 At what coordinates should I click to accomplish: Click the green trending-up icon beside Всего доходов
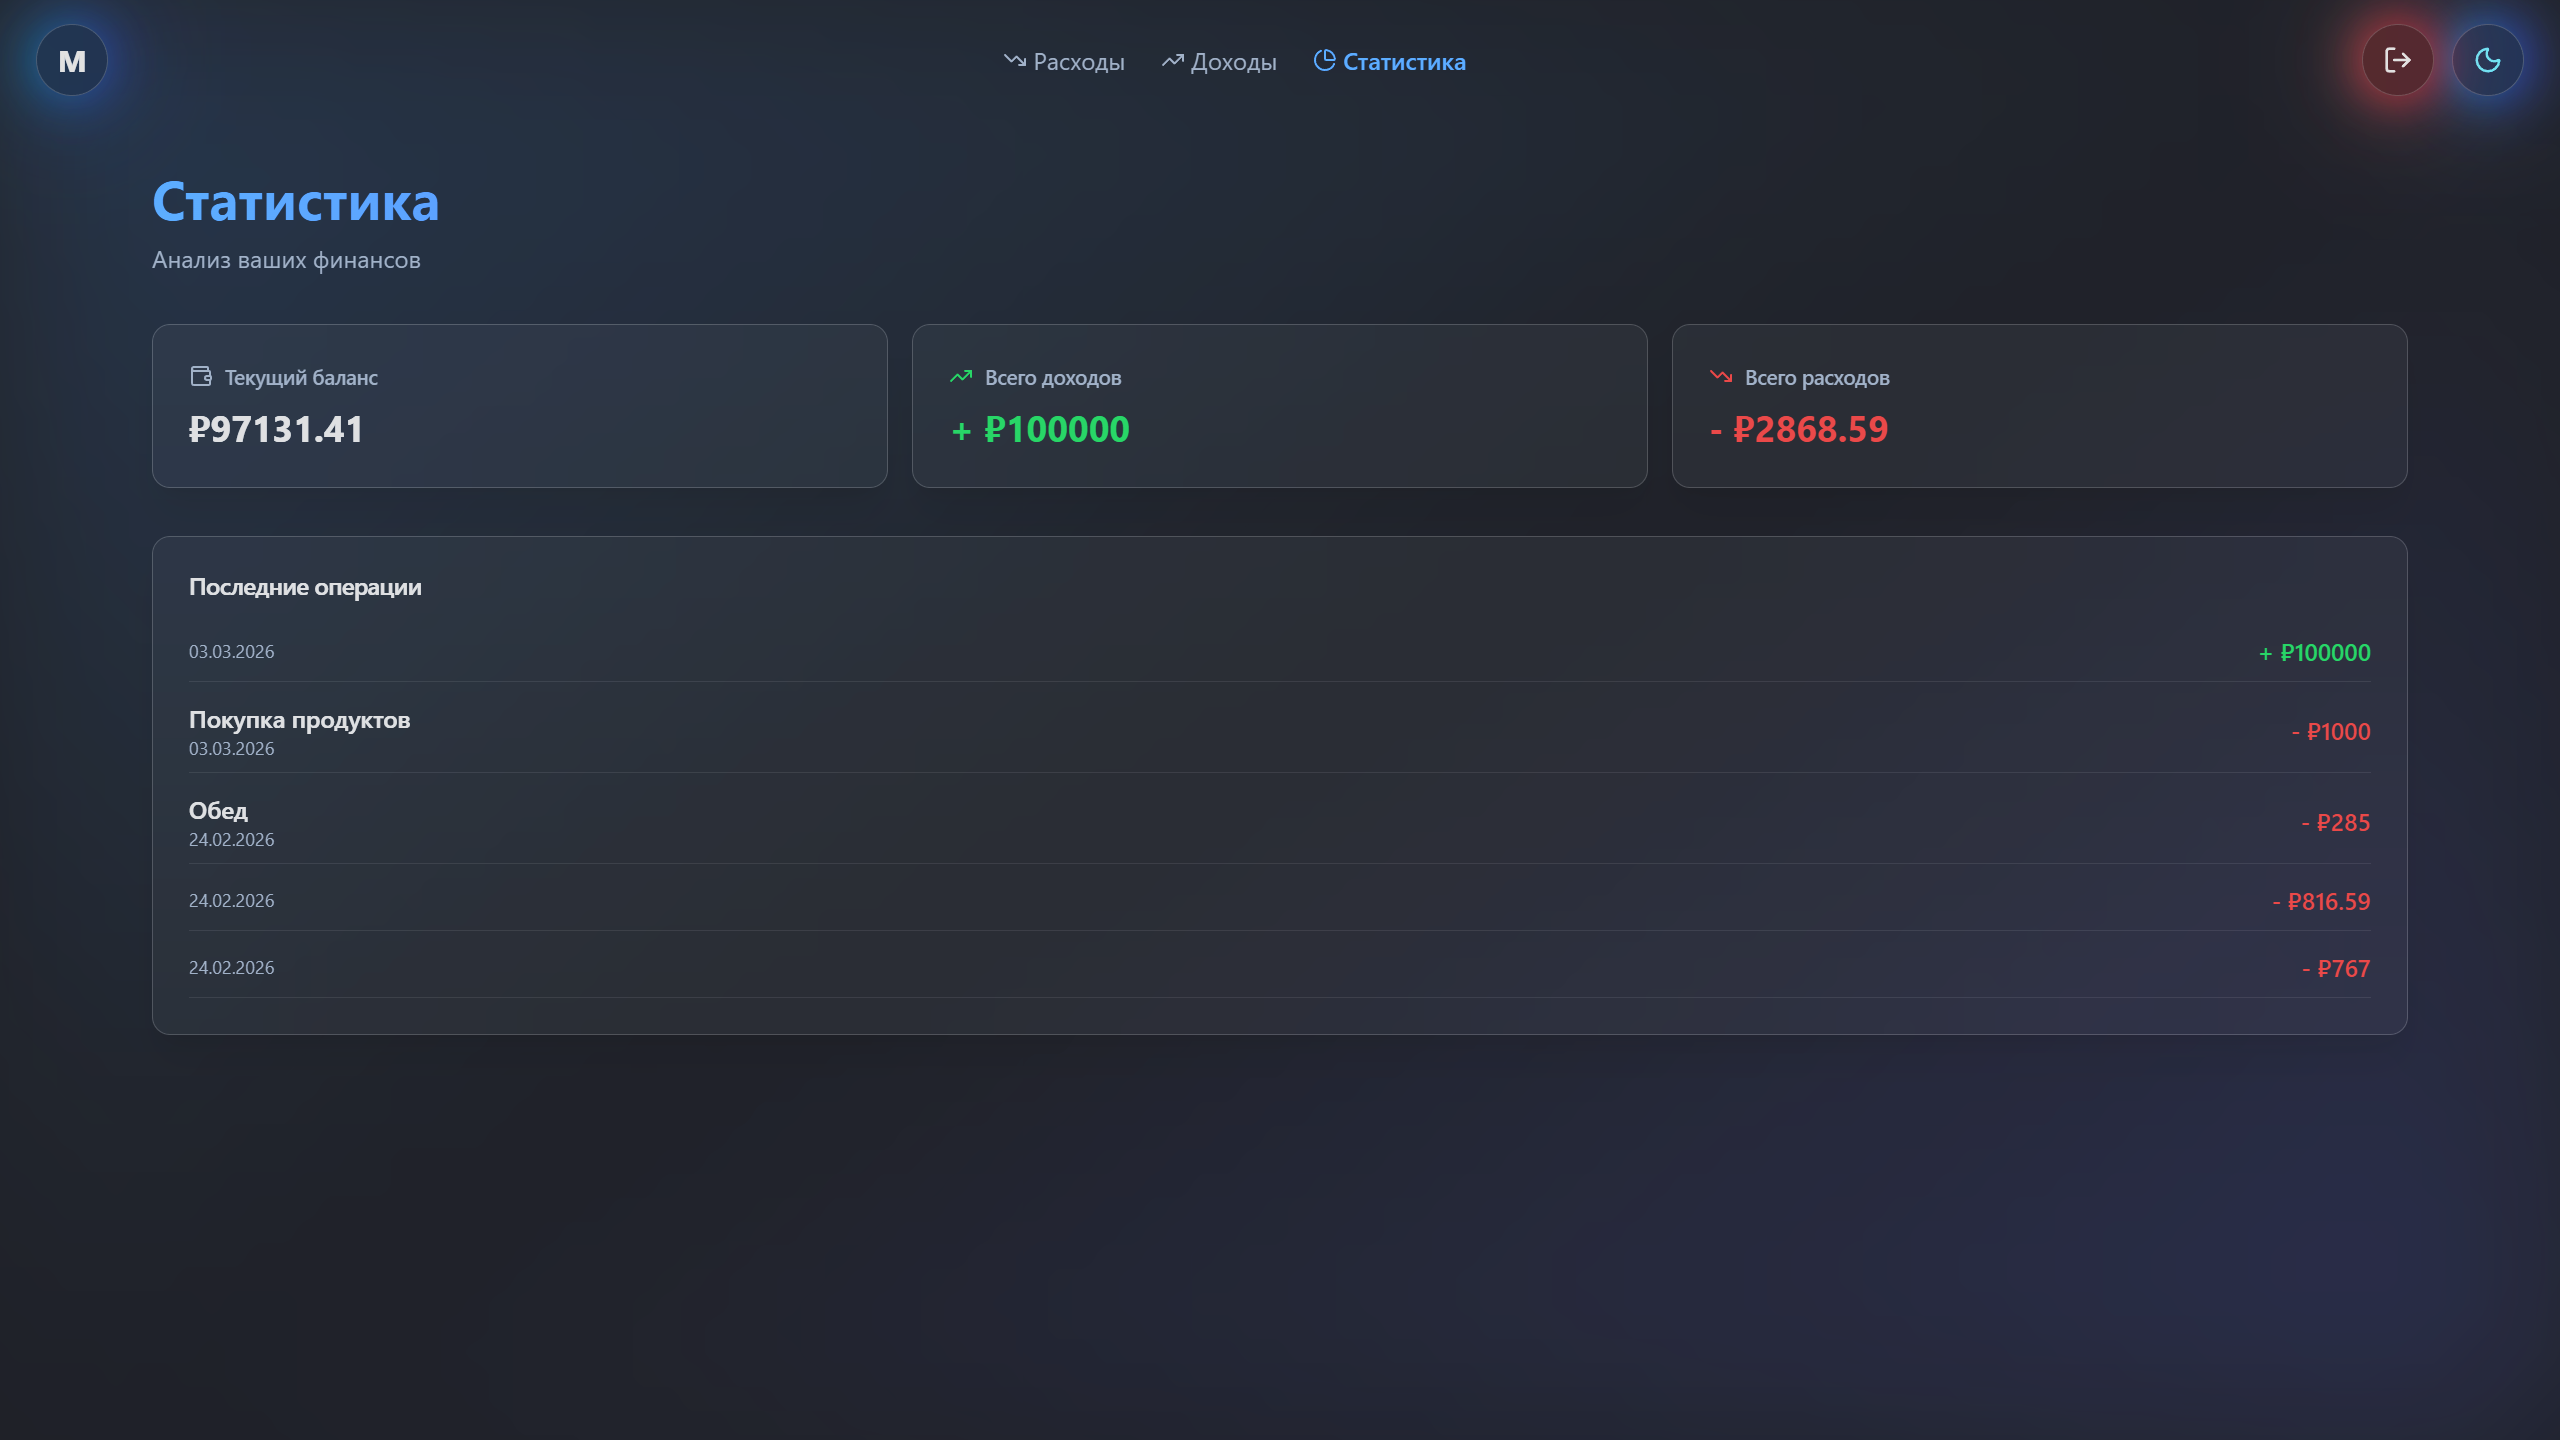pyautogui.click(x=961, y=377)
